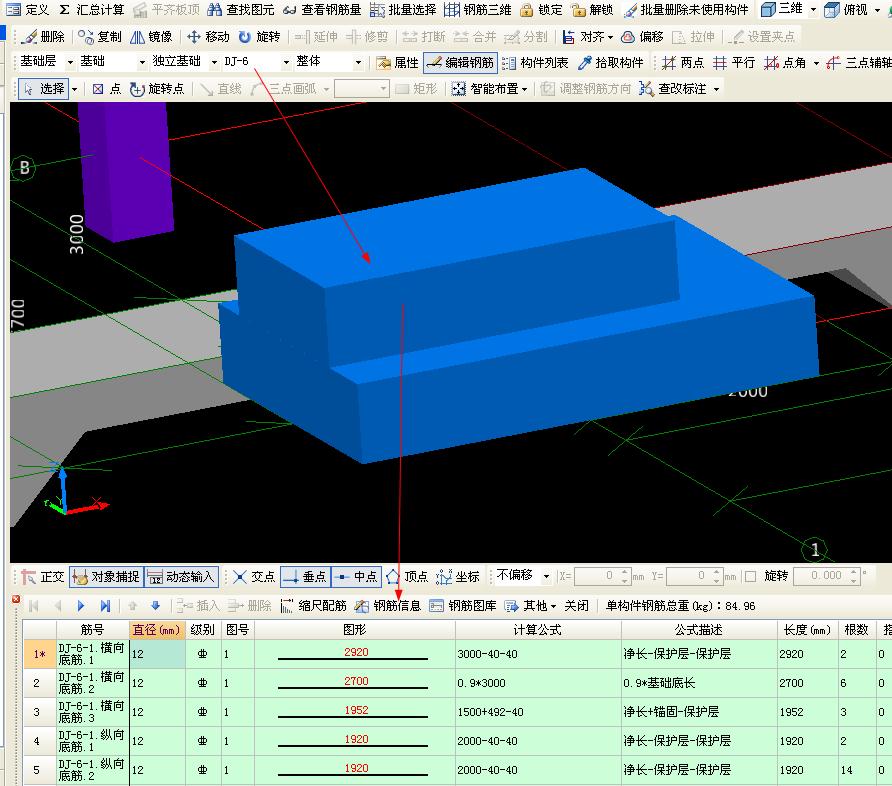The height and width of the screenshot is (786, 892).
Task: Open the 独立基础 dropdown
Action: [x=214, y=61]
